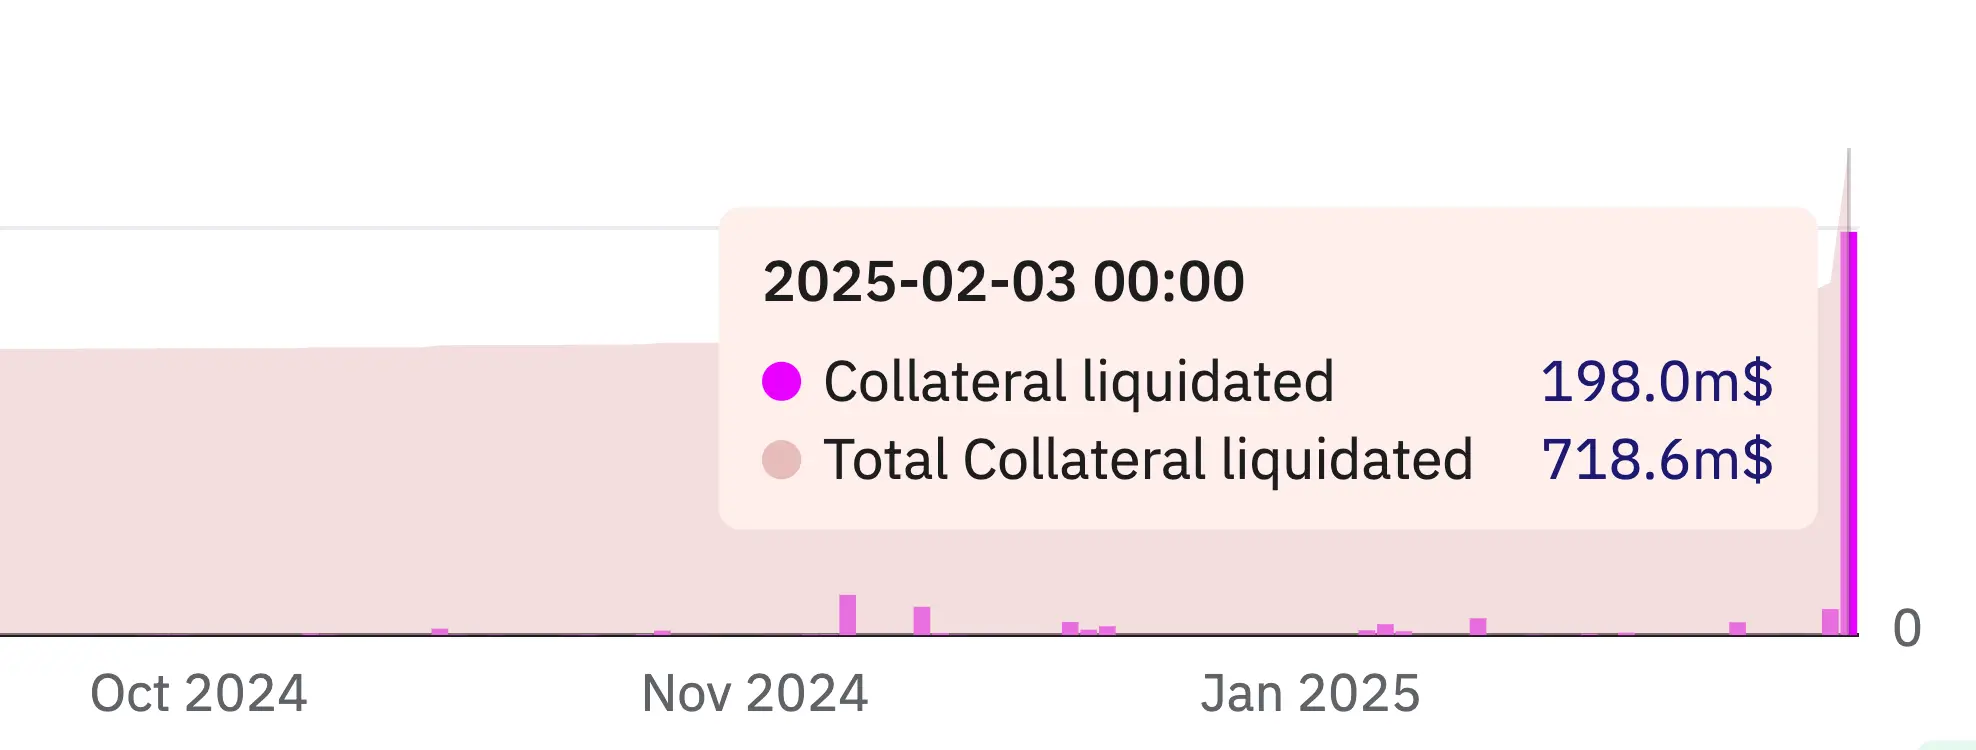The height and width of the screenshot is (750, 1976).
Task: Click the cluster of three bars left of Jan 2025
Action: [x=1088, y=629]
